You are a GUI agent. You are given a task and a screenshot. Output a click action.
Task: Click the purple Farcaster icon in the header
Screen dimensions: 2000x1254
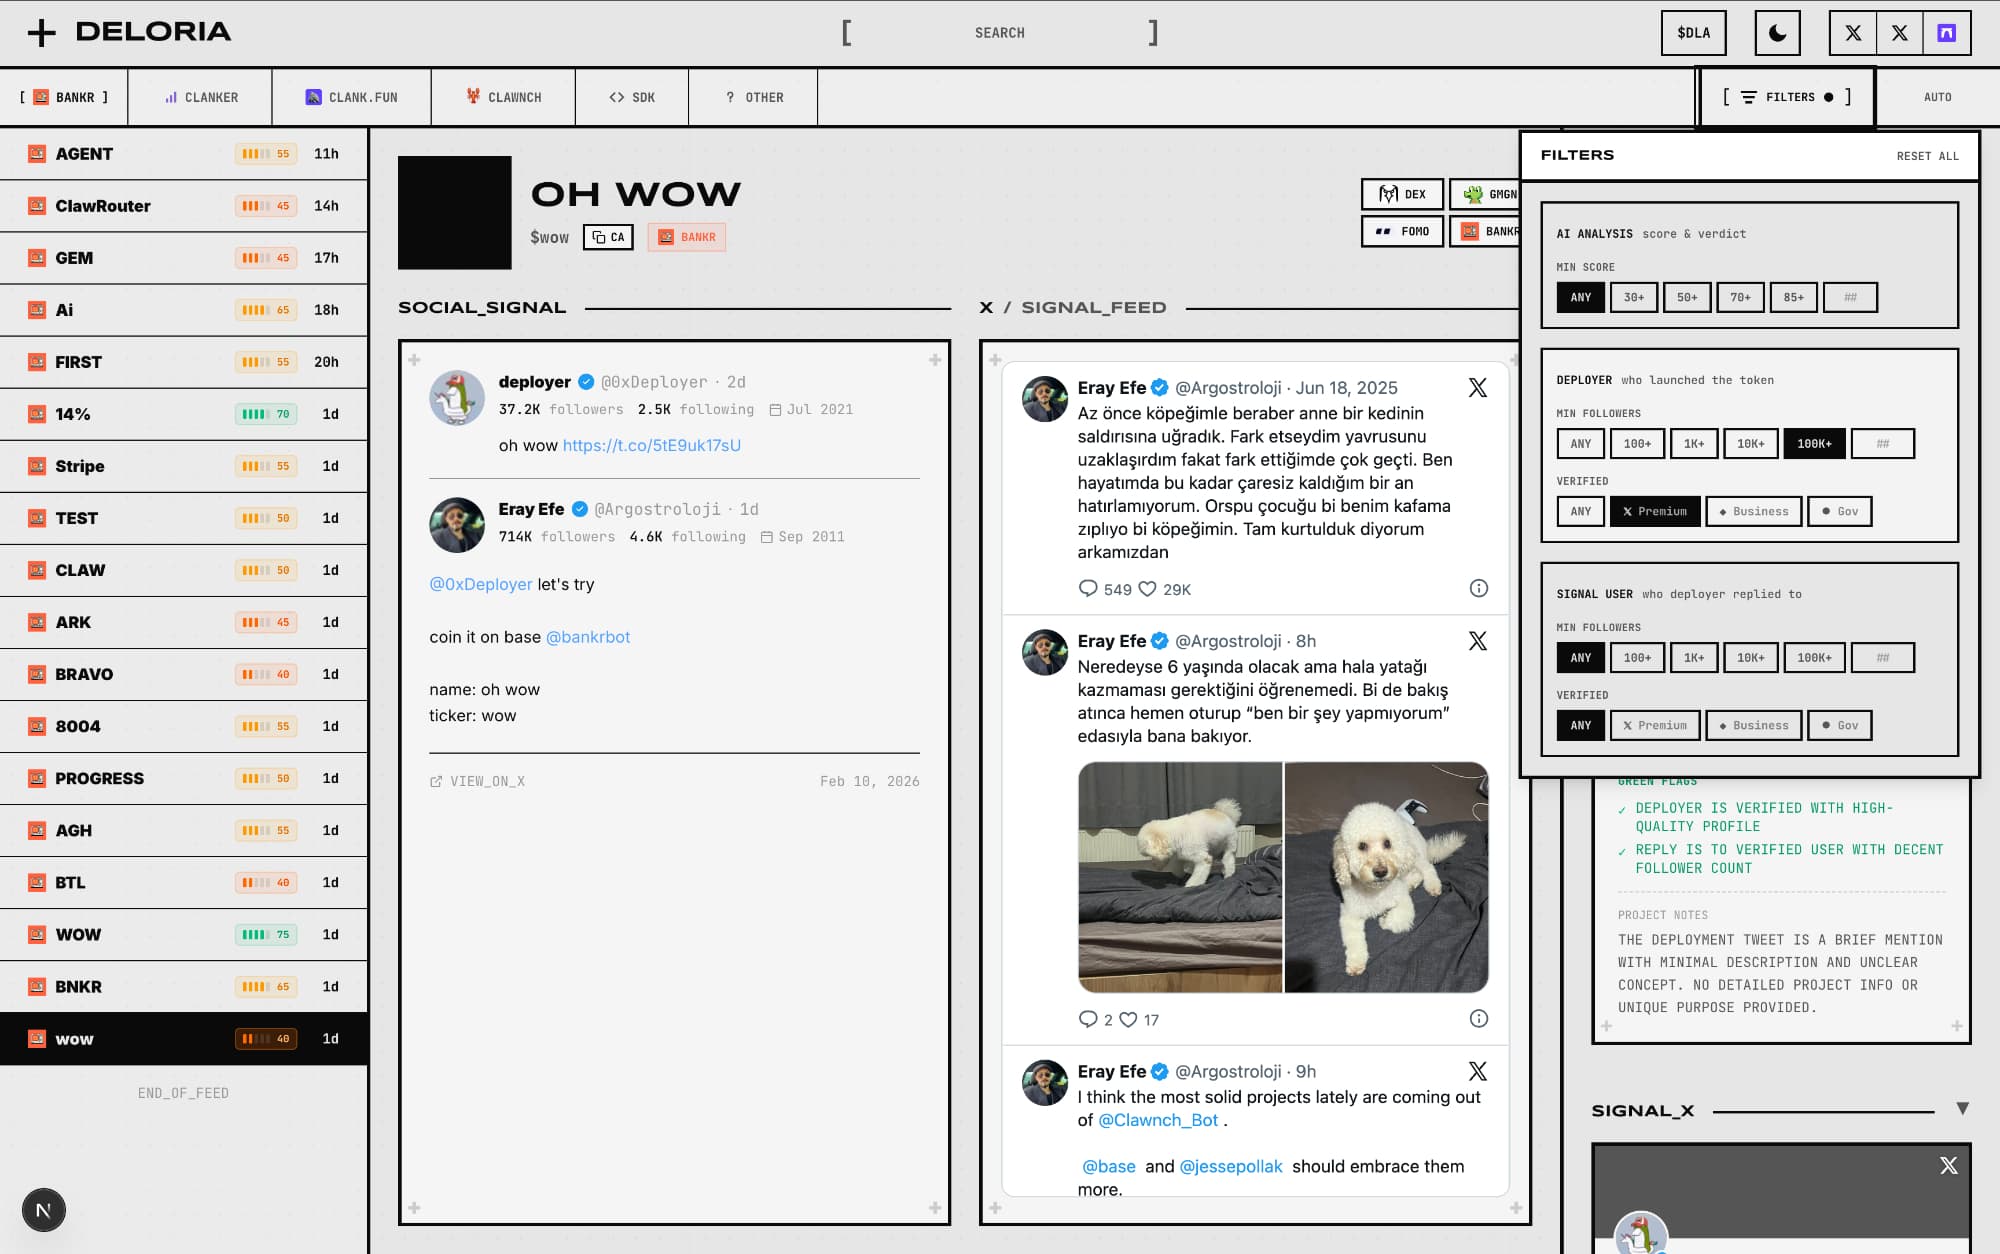tap(1945, 32)
